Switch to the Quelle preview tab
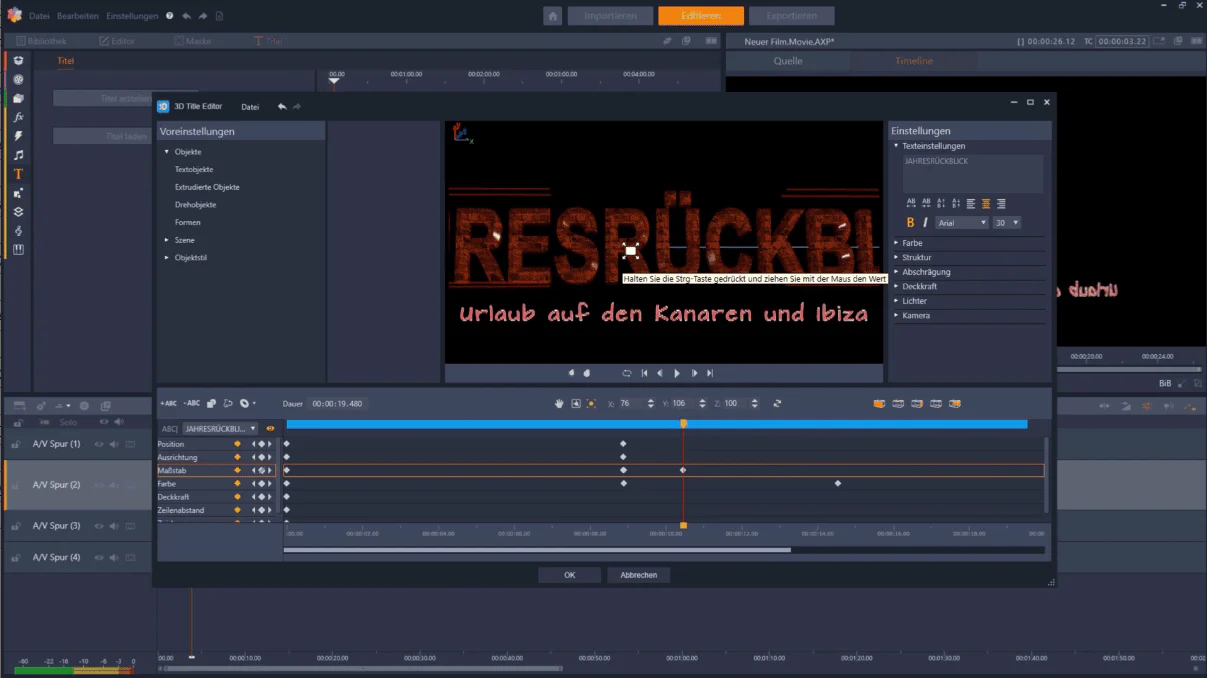1207x678 pixels. pyautogui.click(x=788, y=61)
